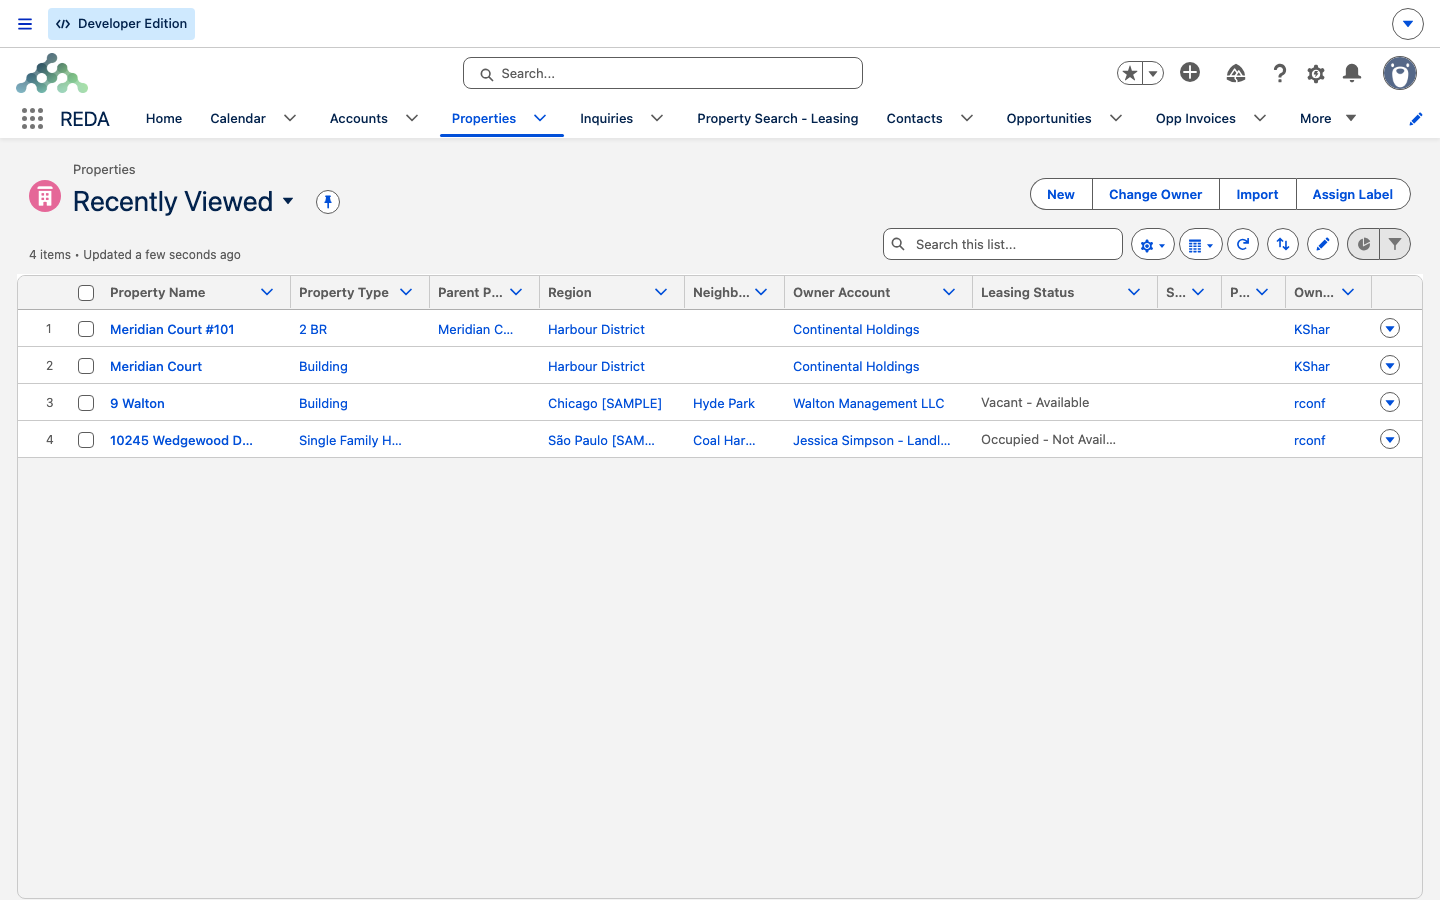
Task: Open row actions for Meridian Court #101
Action: pos(1390,328)
